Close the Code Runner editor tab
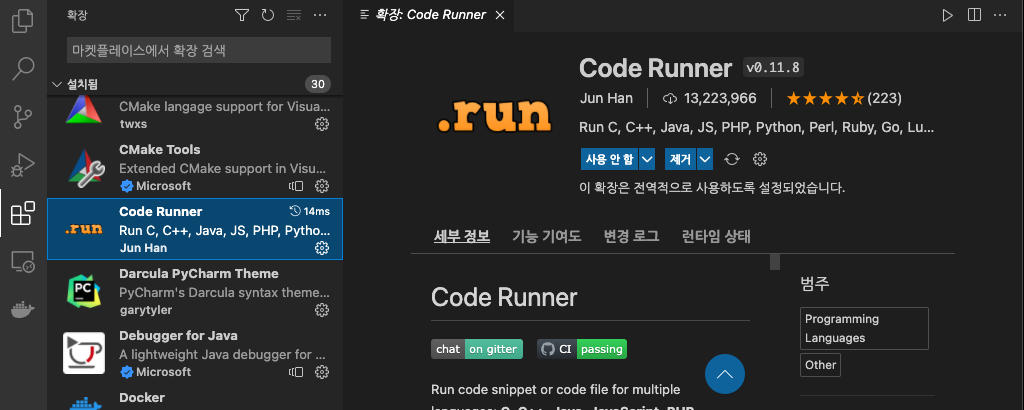 click(x=500, y=15)
